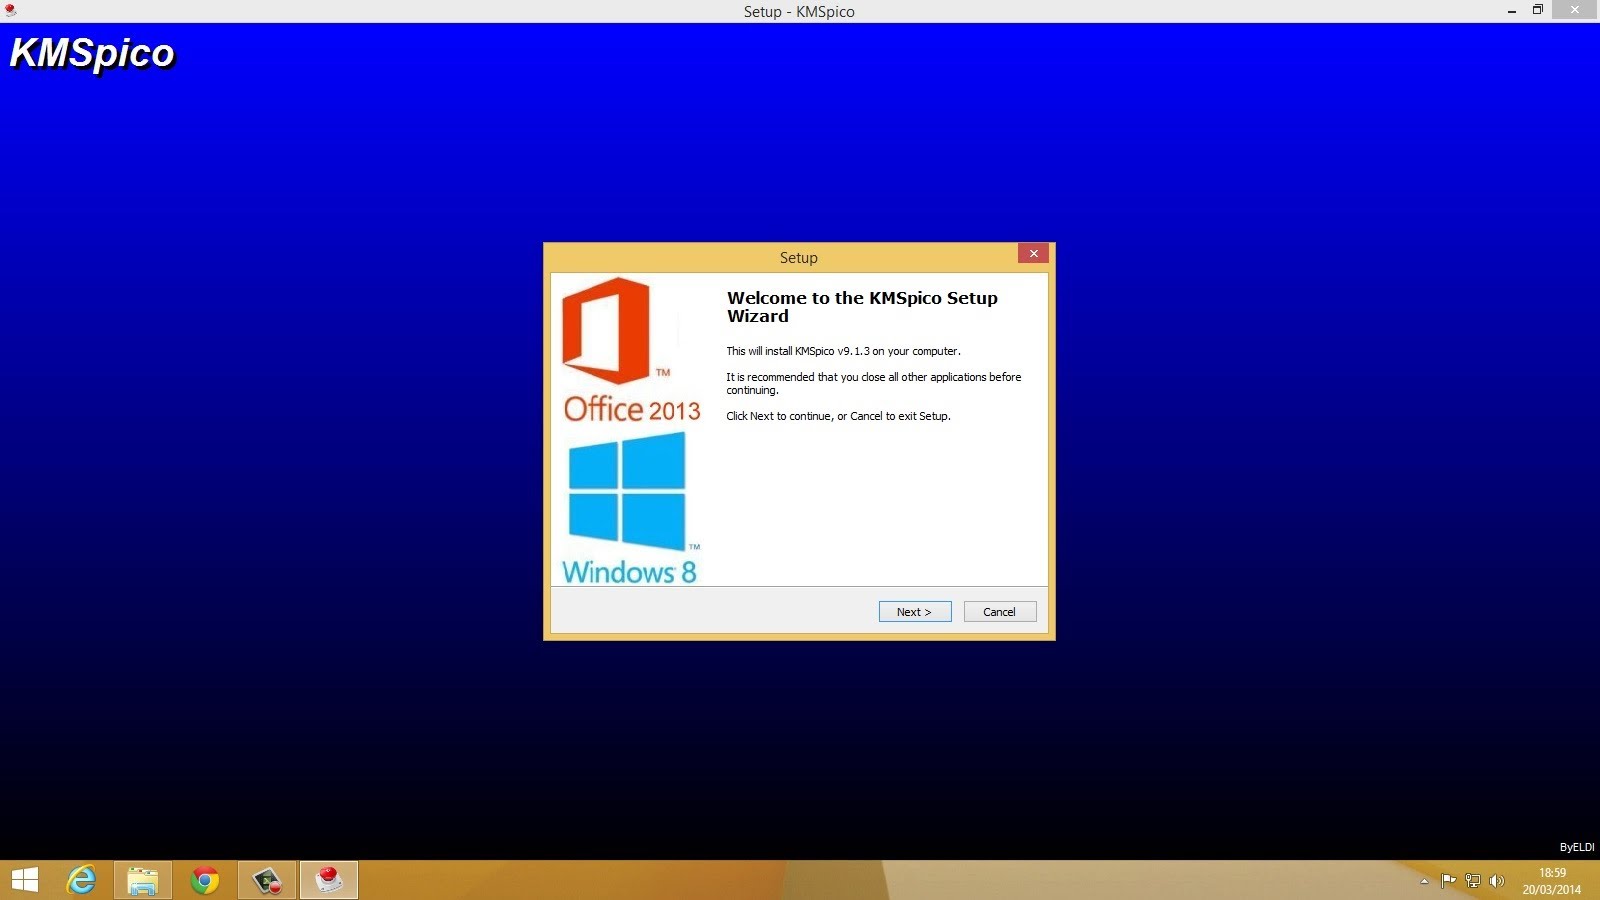This screenshot has height=900, width=1600.
Task: Select the KMSpico red-button icon on the taskbar
Action: 330,881
